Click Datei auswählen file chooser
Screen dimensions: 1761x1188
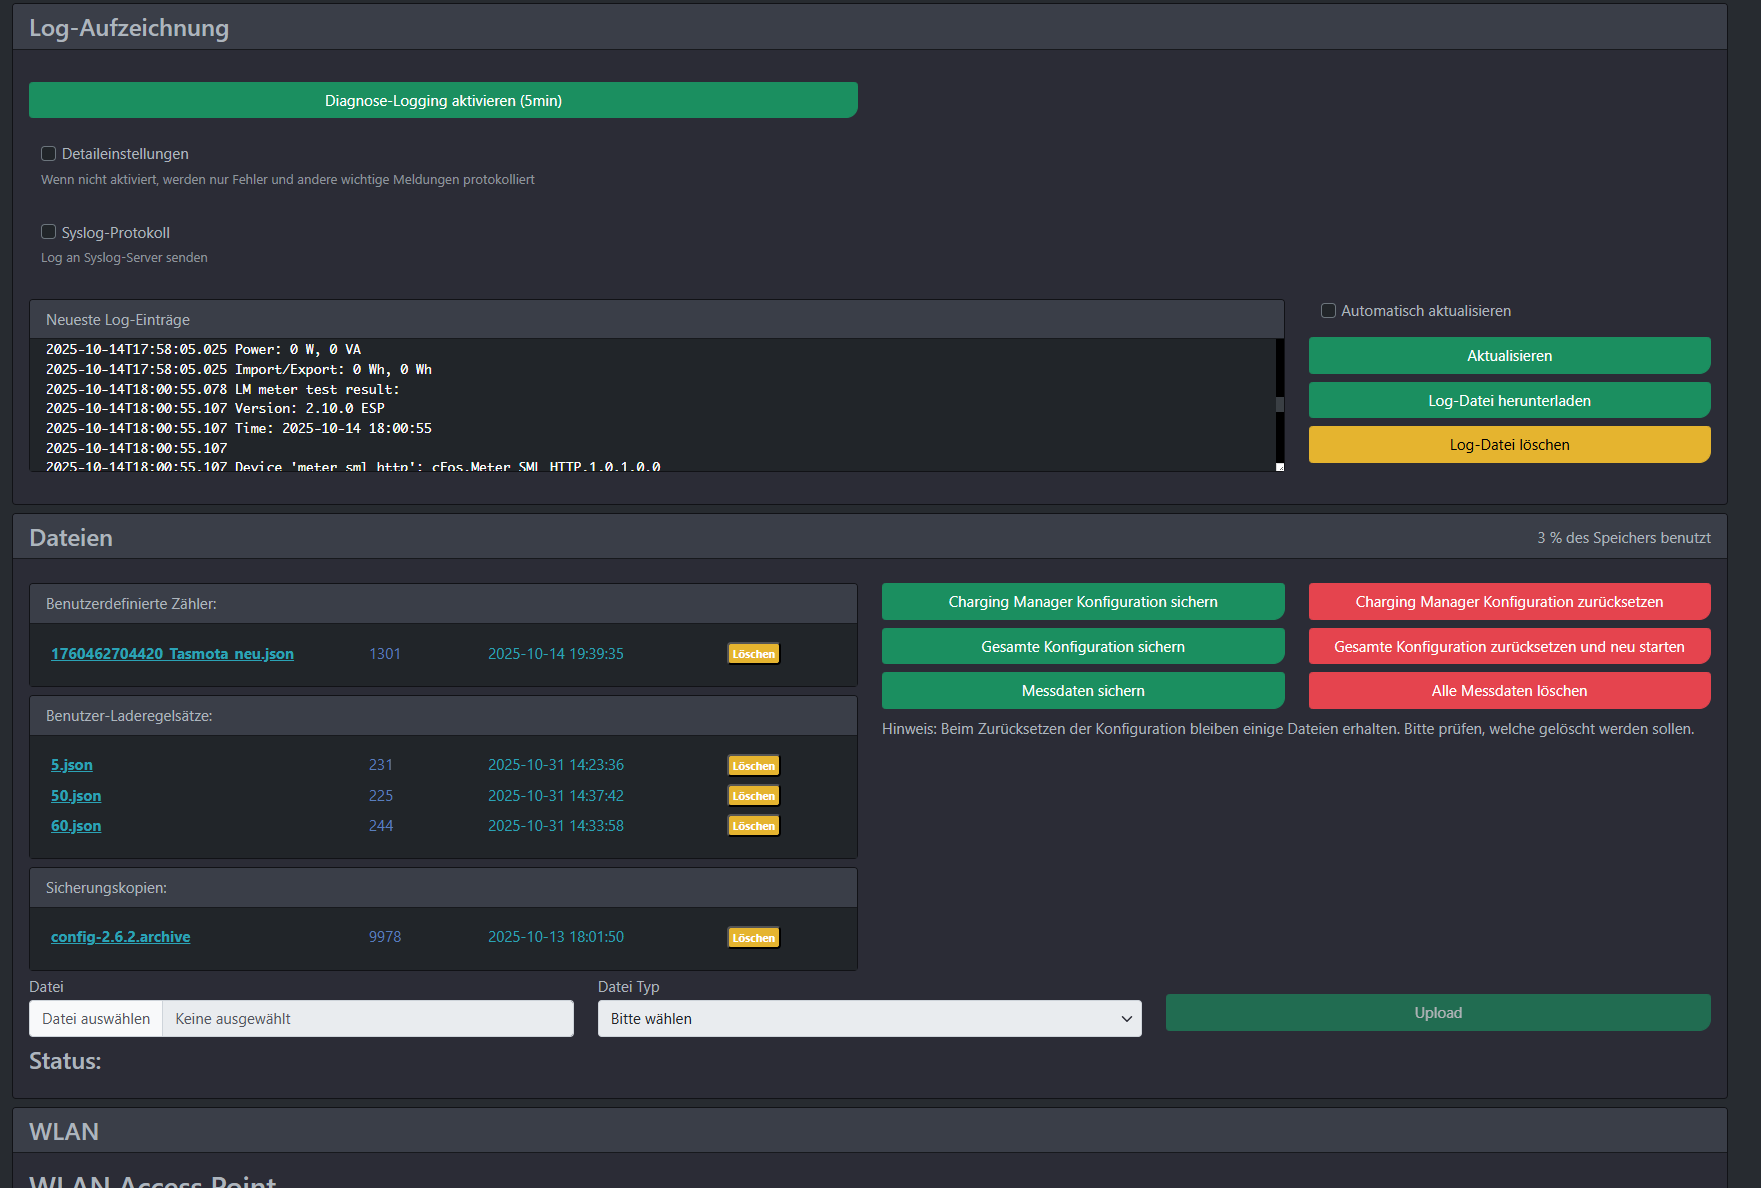pyautogui.click(x=96, y=1019)
